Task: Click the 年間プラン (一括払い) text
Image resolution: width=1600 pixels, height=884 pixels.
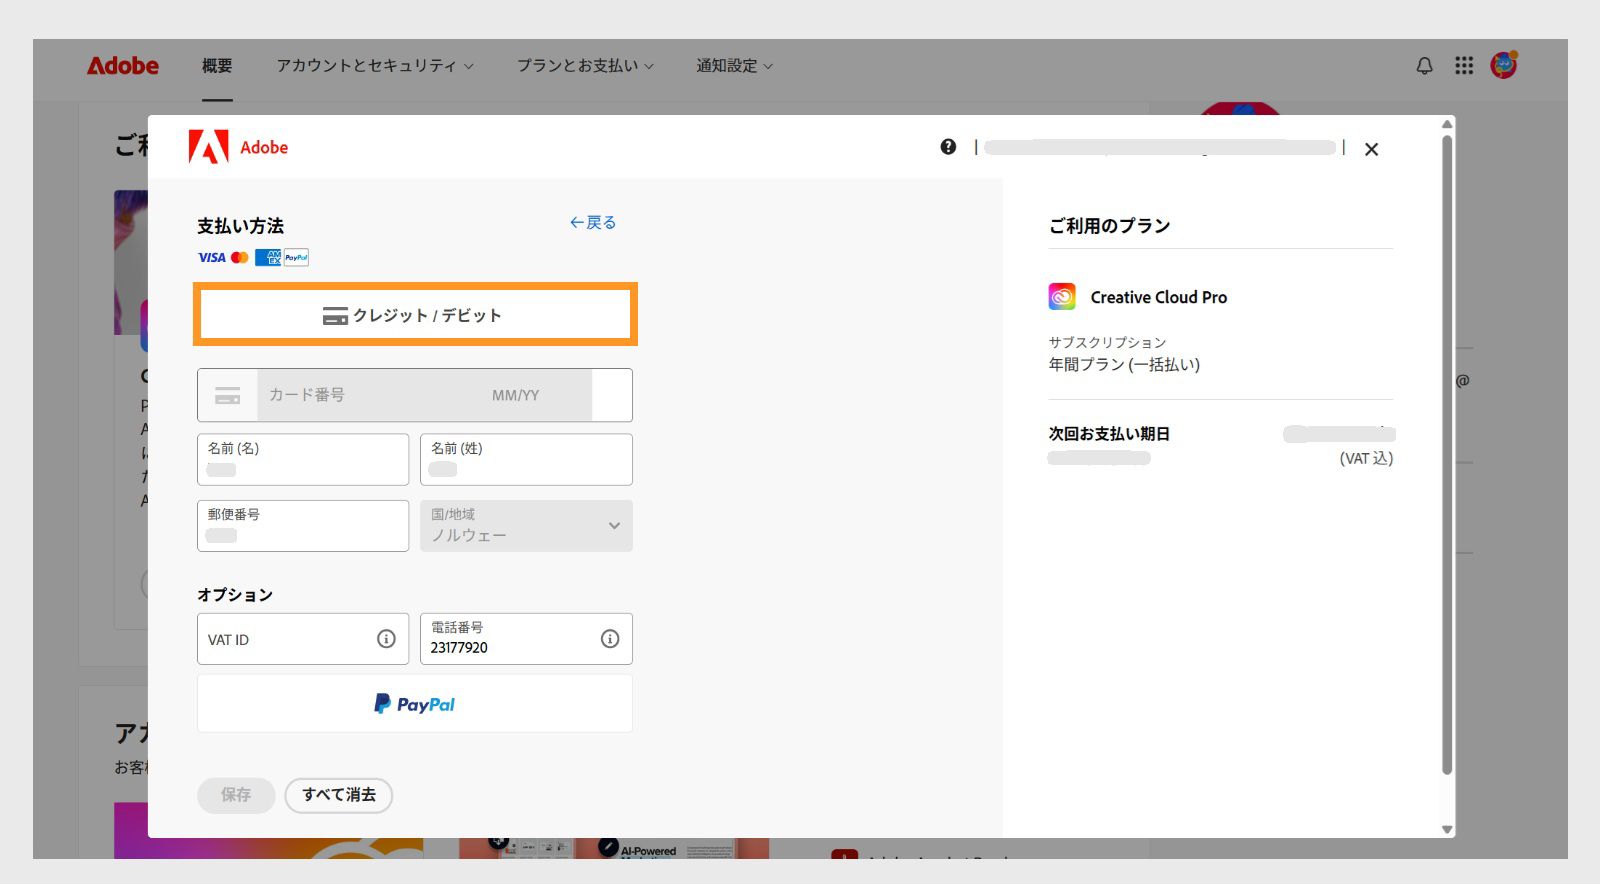Action: point(1124,365)
